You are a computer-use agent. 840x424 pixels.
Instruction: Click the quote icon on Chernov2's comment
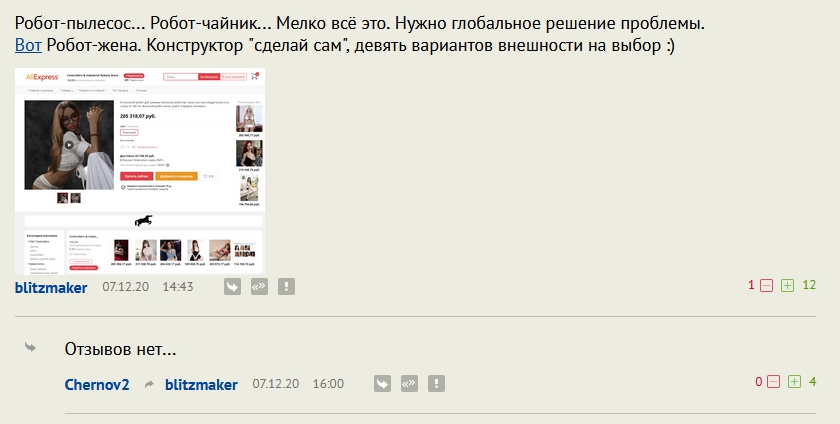point(409,383)
